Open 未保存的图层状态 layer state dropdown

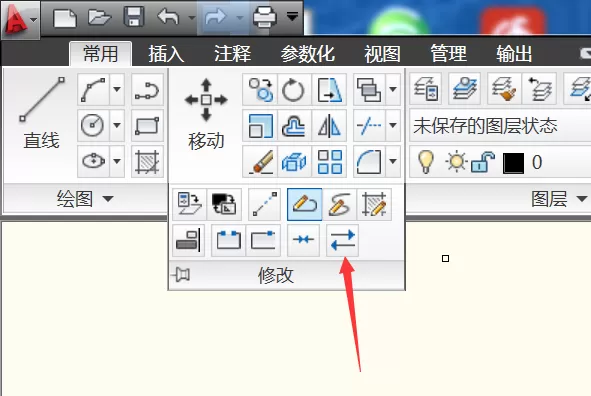(501, 125)
